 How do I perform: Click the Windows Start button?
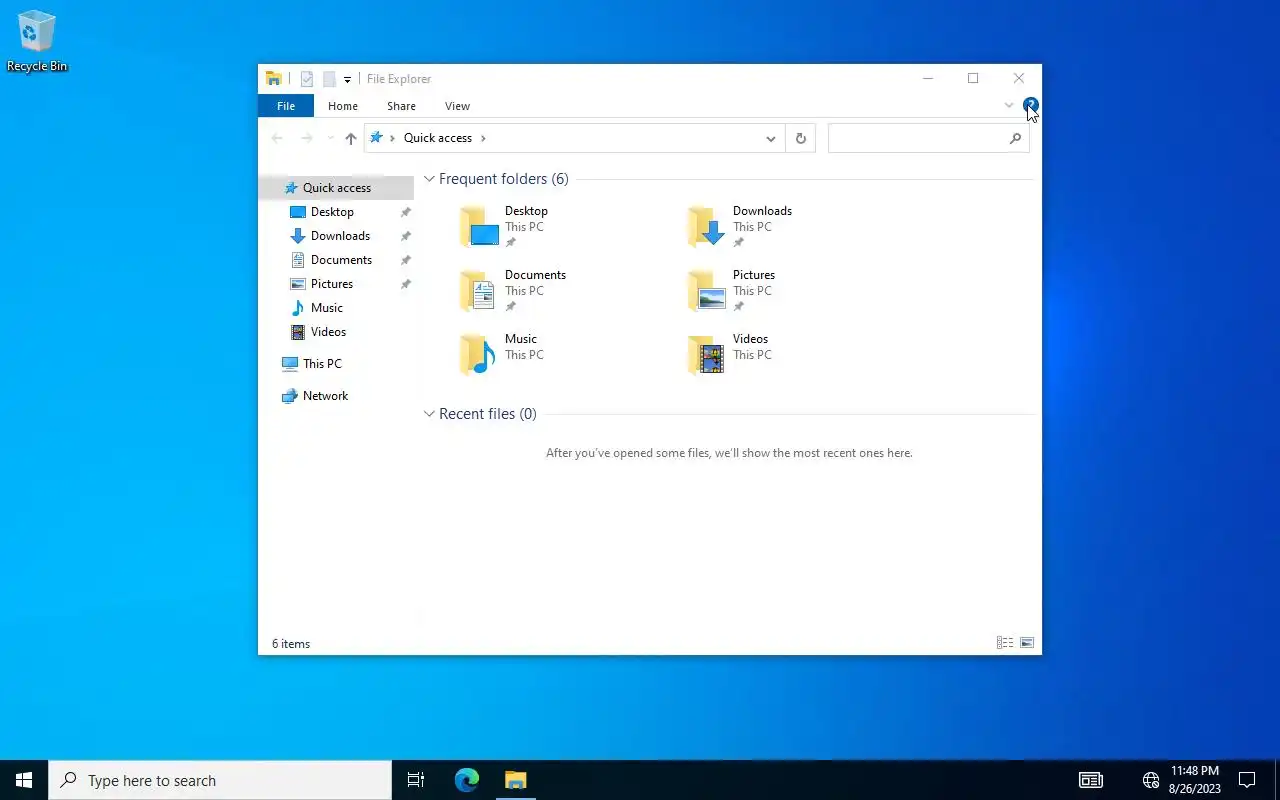pos(24,780)
